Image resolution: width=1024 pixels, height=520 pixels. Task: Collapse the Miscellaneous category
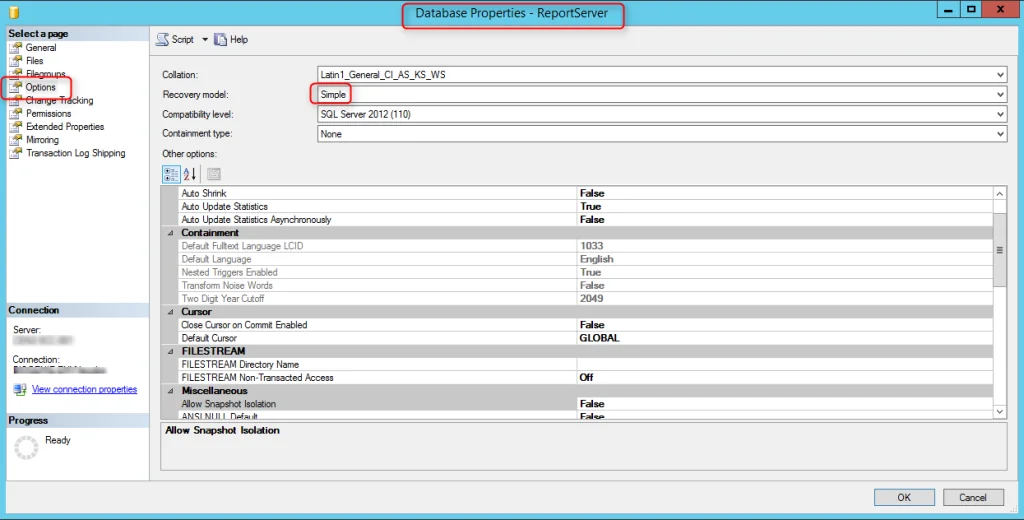tap(170, 391)
